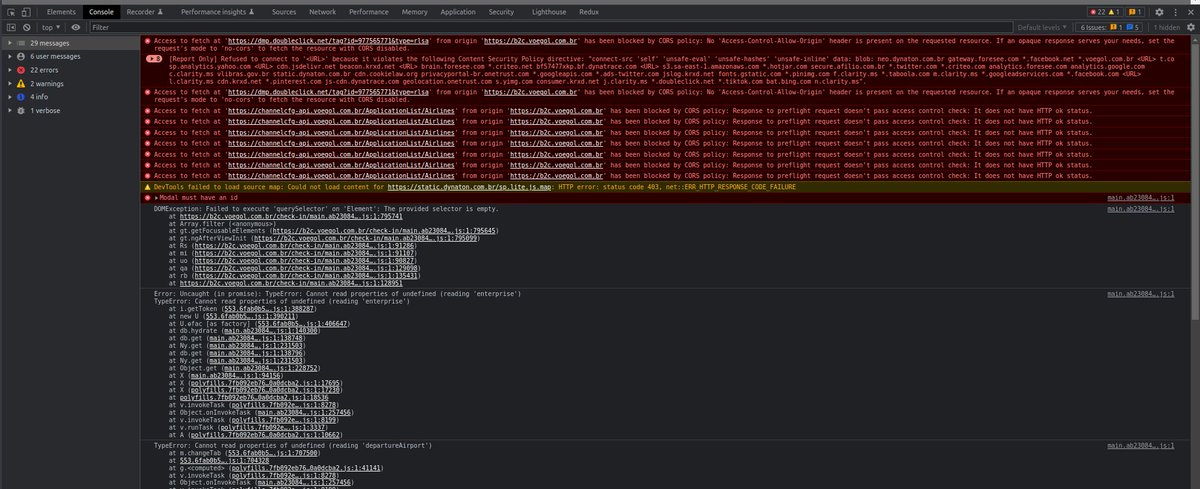Open the top execution context dropdown
1200x489 pixels.
[x=51, y=28]
